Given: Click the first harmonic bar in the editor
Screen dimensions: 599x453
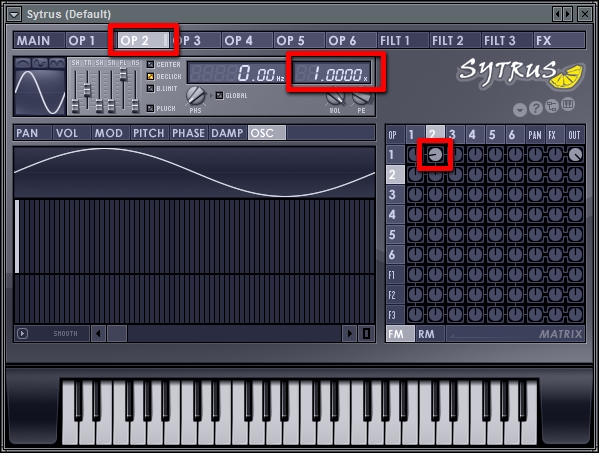Looking at the screenshot, I should (x=17, y=236).
